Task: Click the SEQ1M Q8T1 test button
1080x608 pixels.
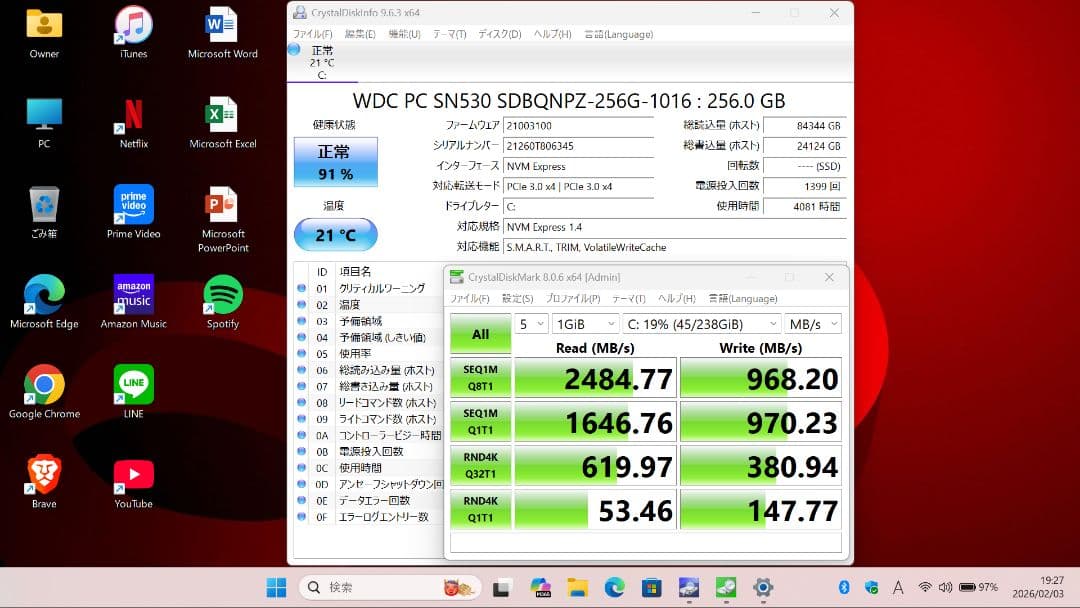Action: (x=480, y=377)
